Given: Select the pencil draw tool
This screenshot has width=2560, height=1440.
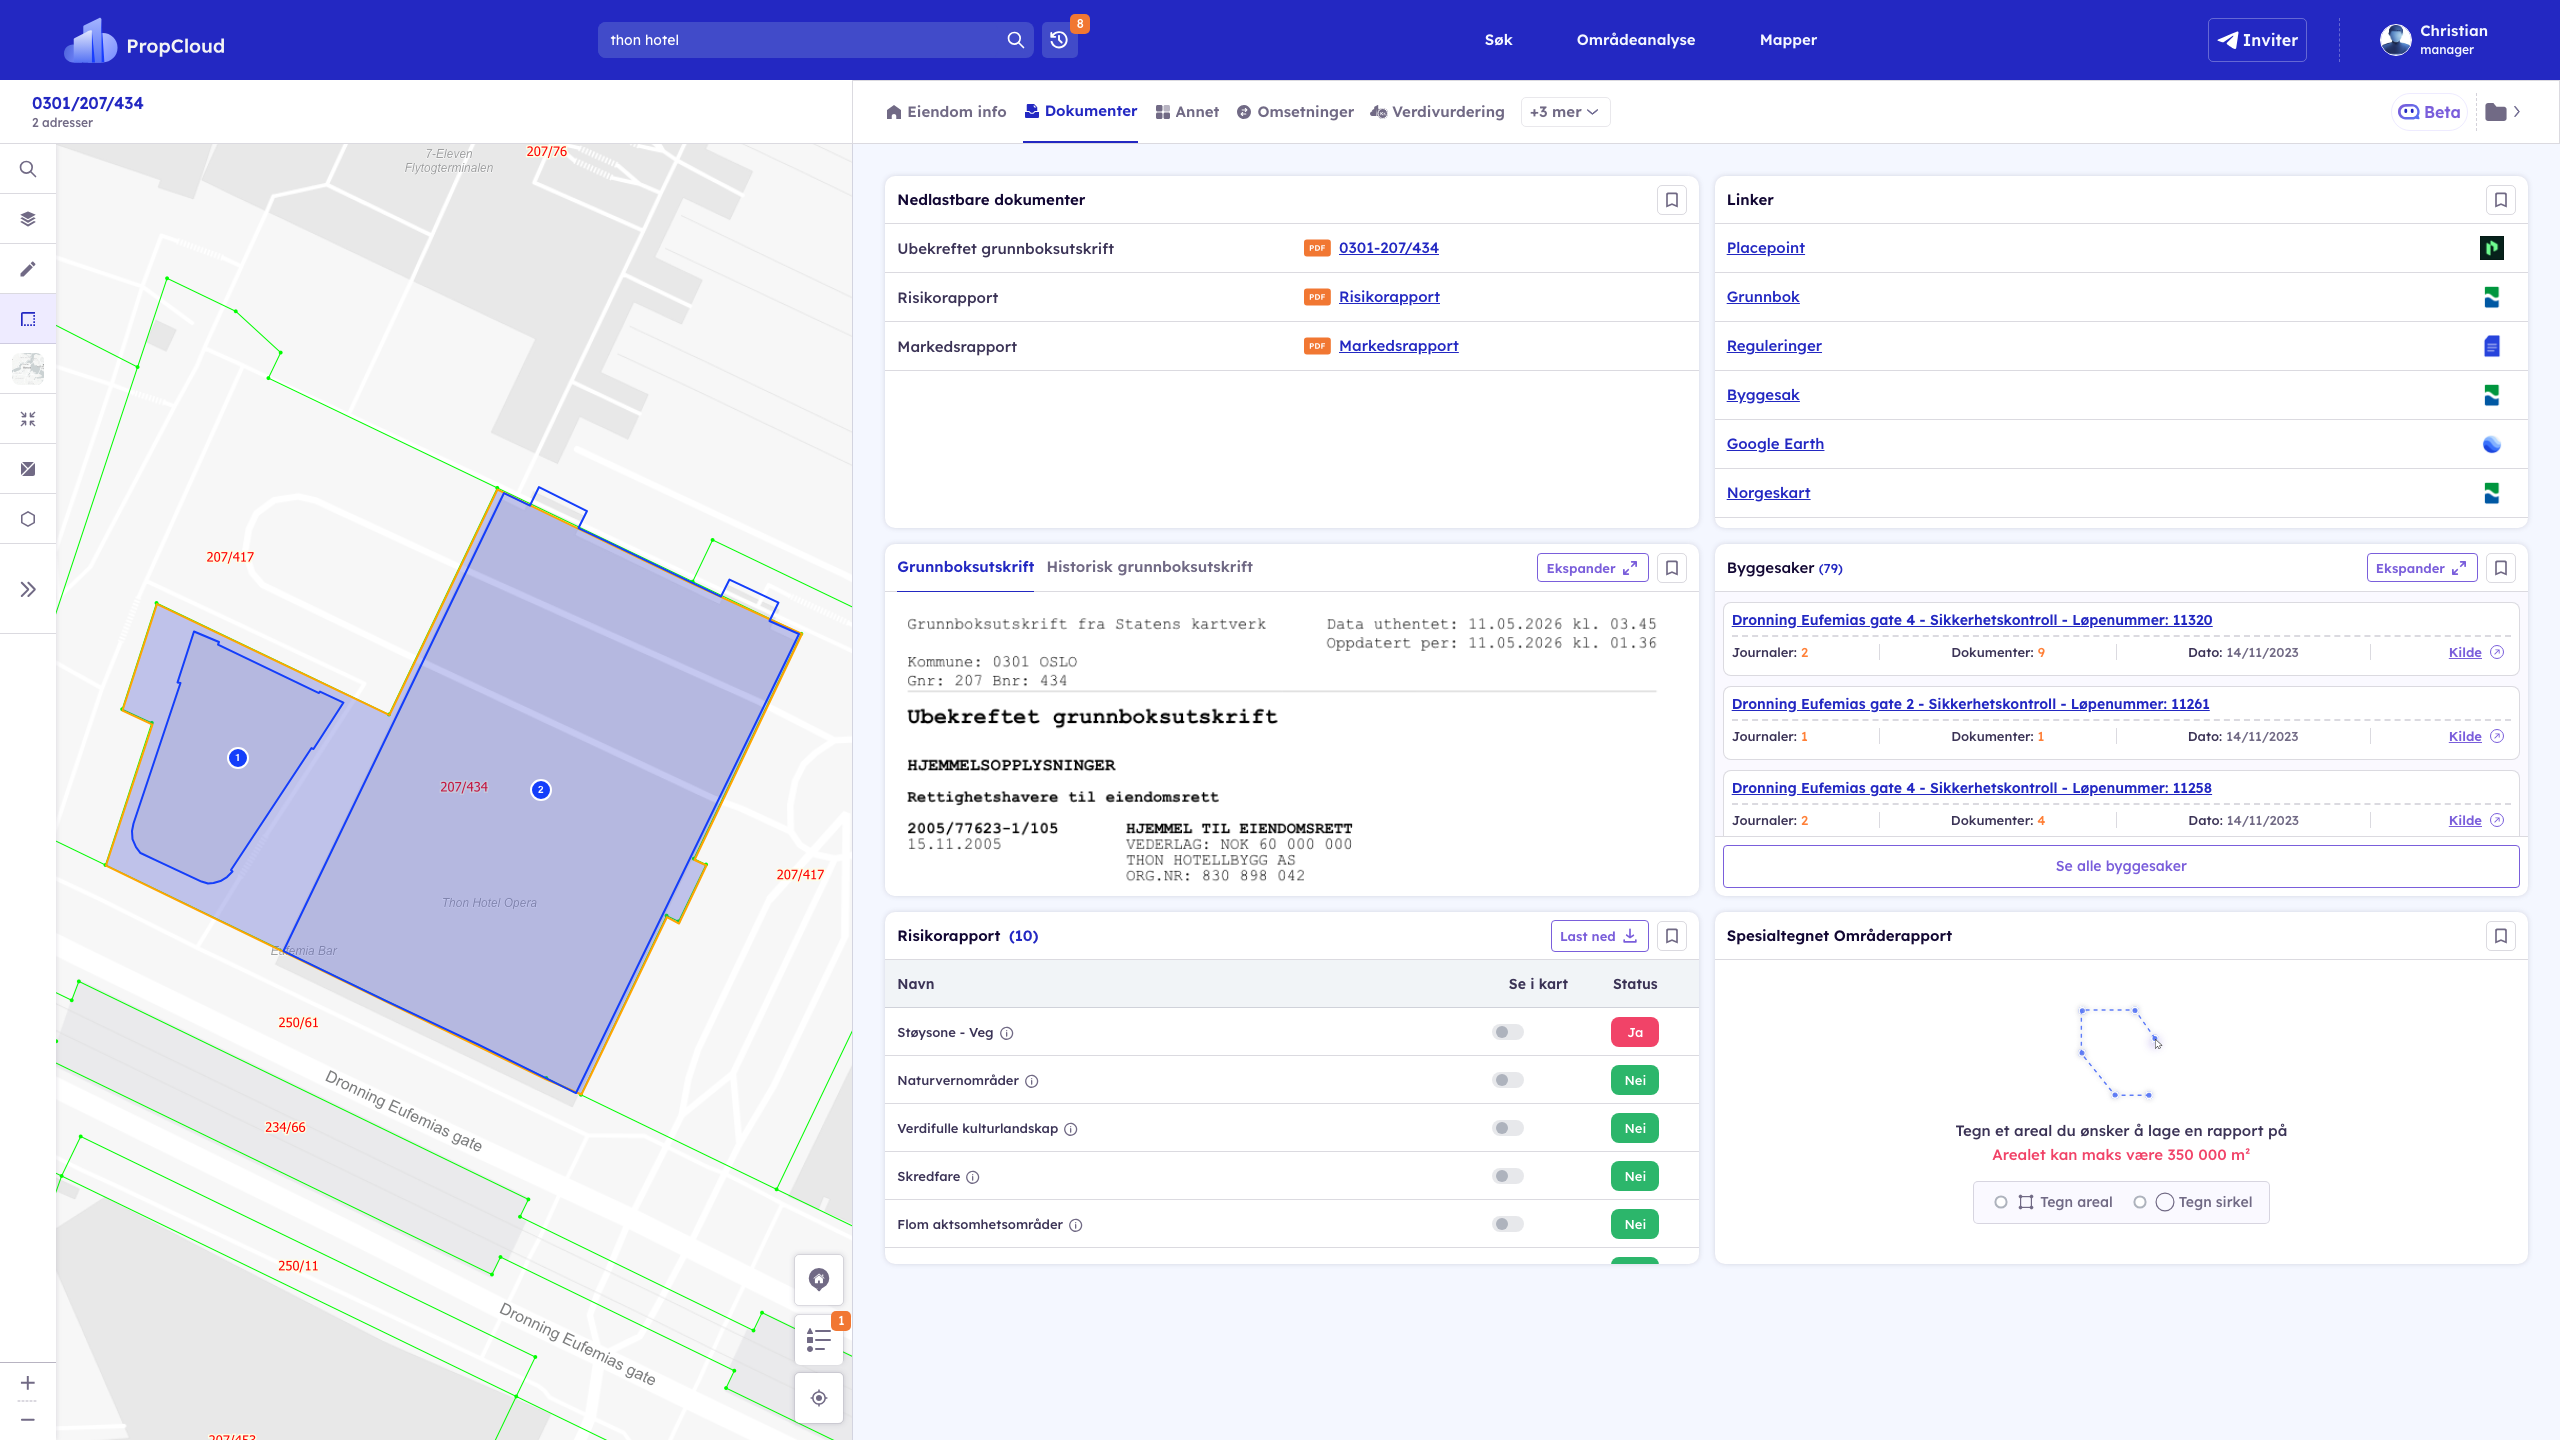Looking at the screenshot, I should 28,269.
